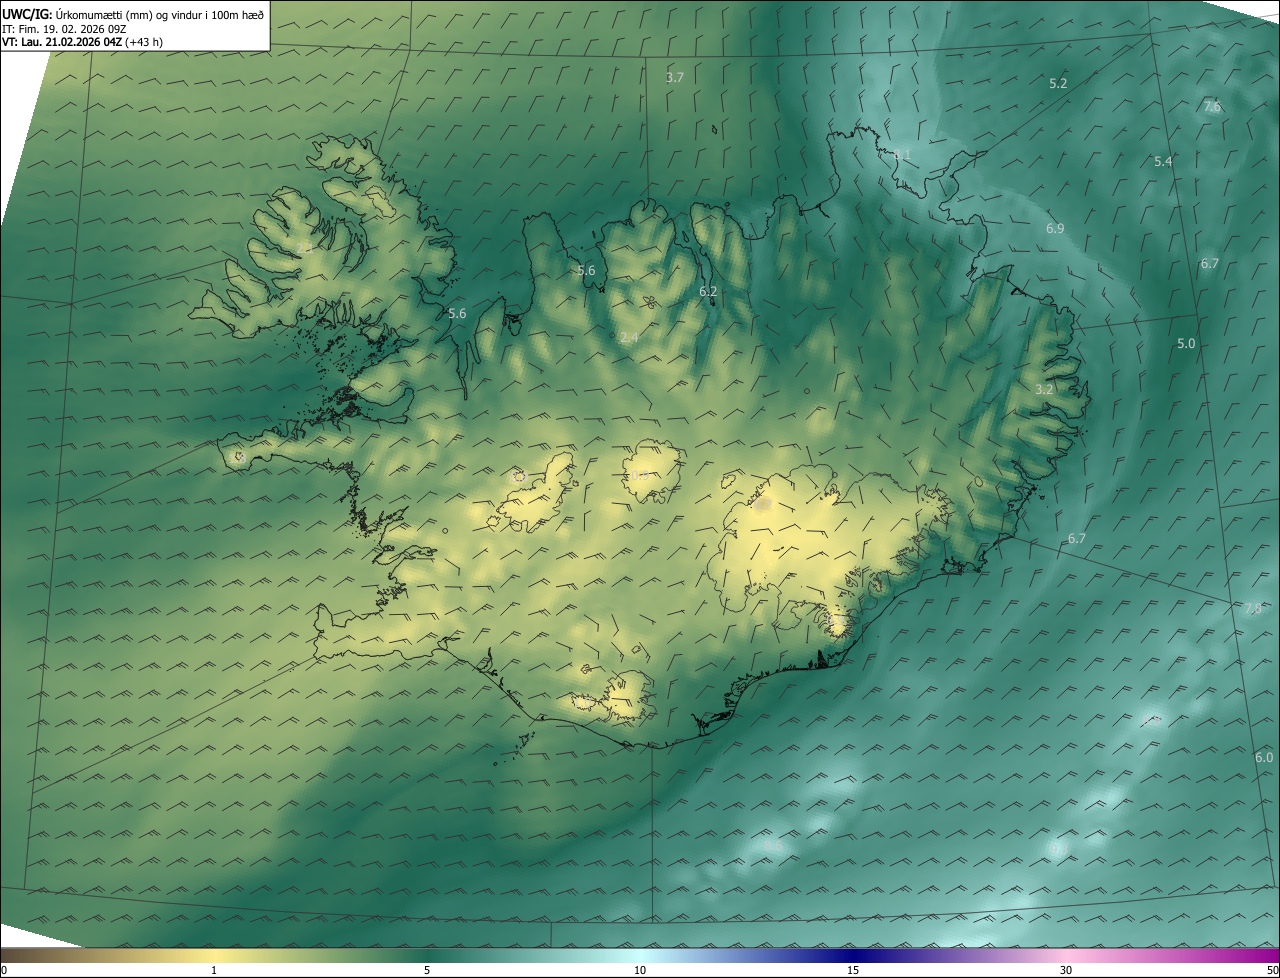Click the 0 tick label on the color scale
This screenshot has height=978, width=1280.
coord(4,970)
